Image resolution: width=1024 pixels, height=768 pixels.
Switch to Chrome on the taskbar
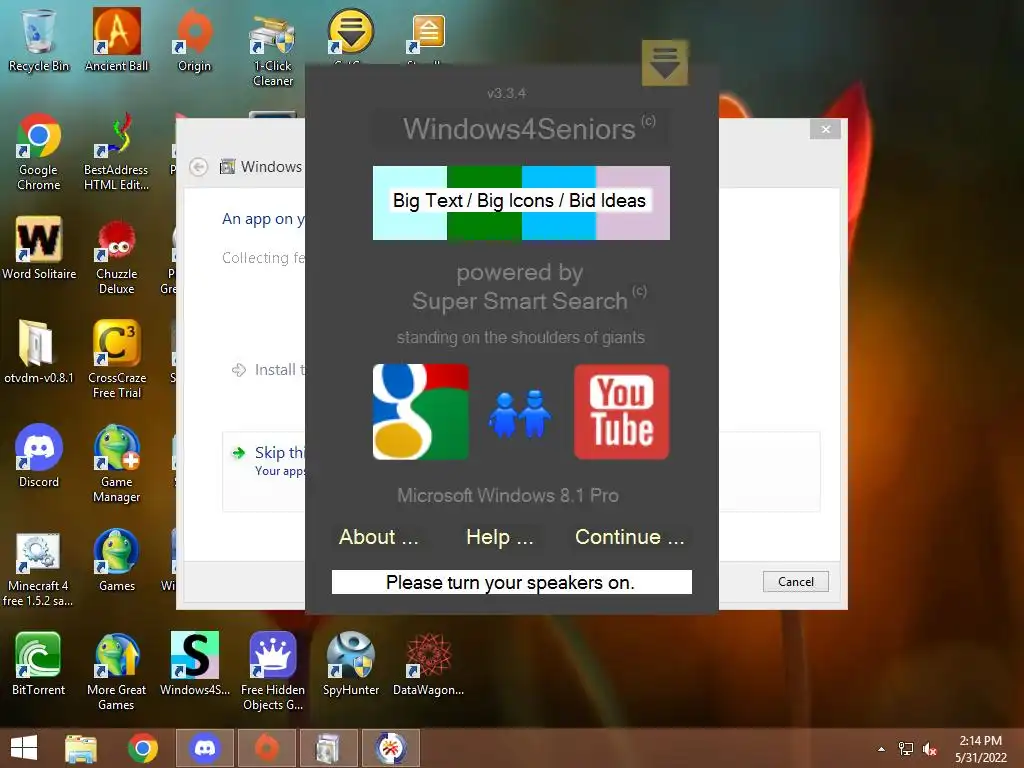tap(142, 748)
